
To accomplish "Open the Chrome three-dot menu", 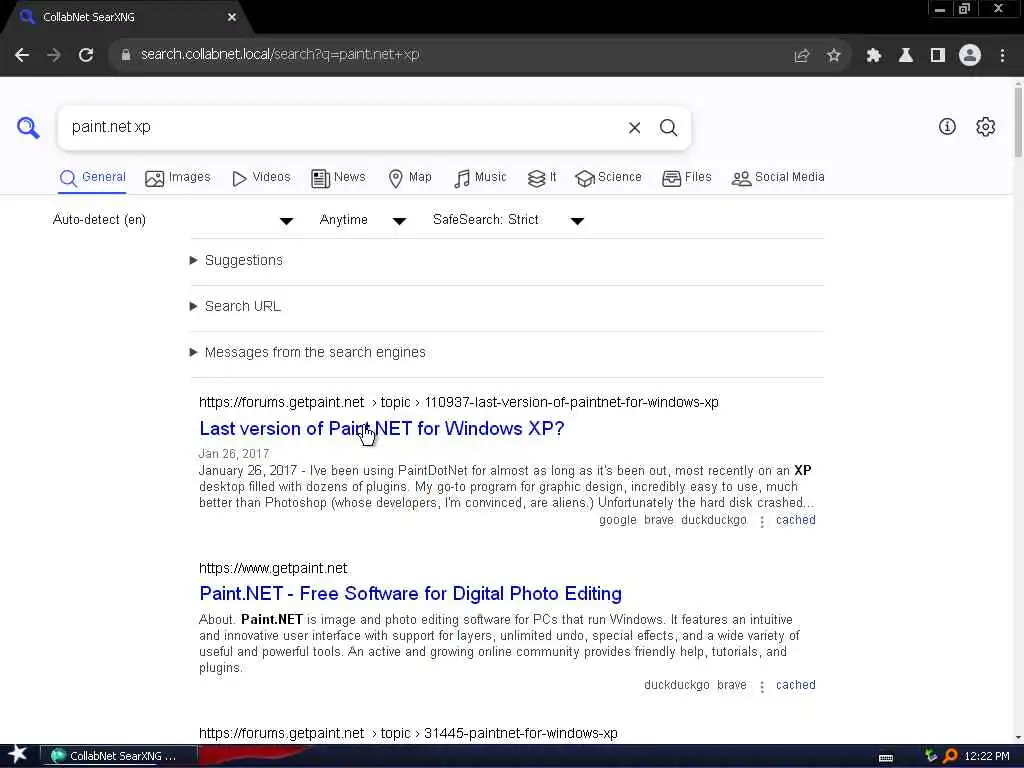I will coord(1002,56).
